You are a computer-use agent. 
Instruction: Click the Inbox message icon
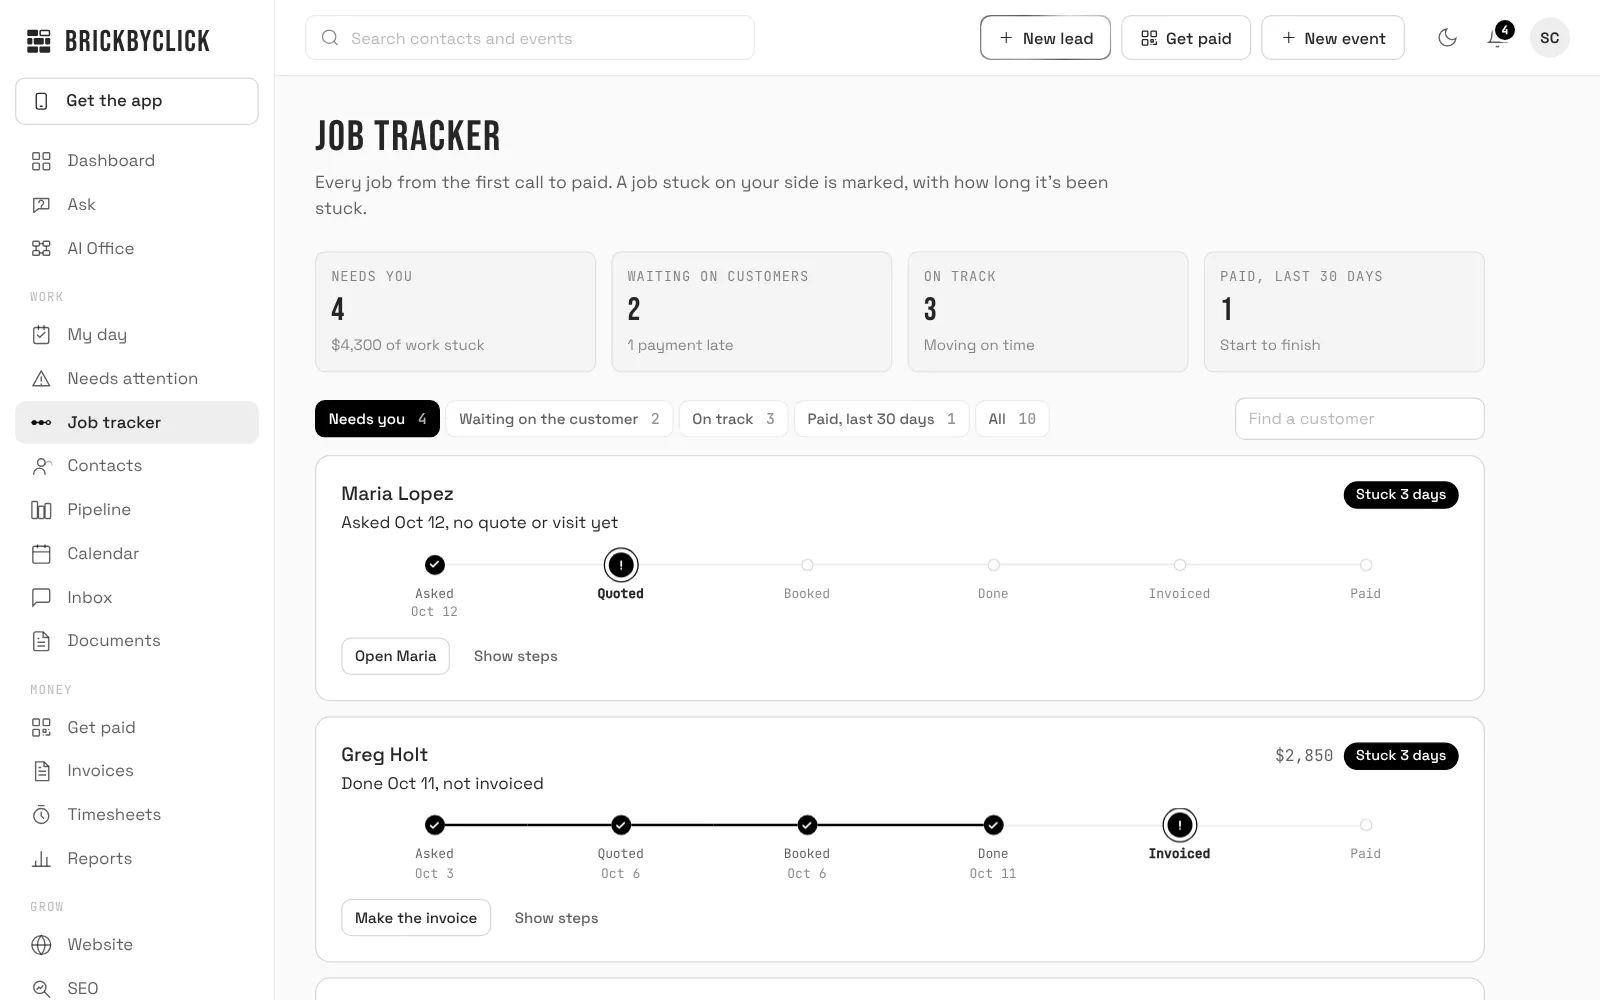(x=41, y=598)
